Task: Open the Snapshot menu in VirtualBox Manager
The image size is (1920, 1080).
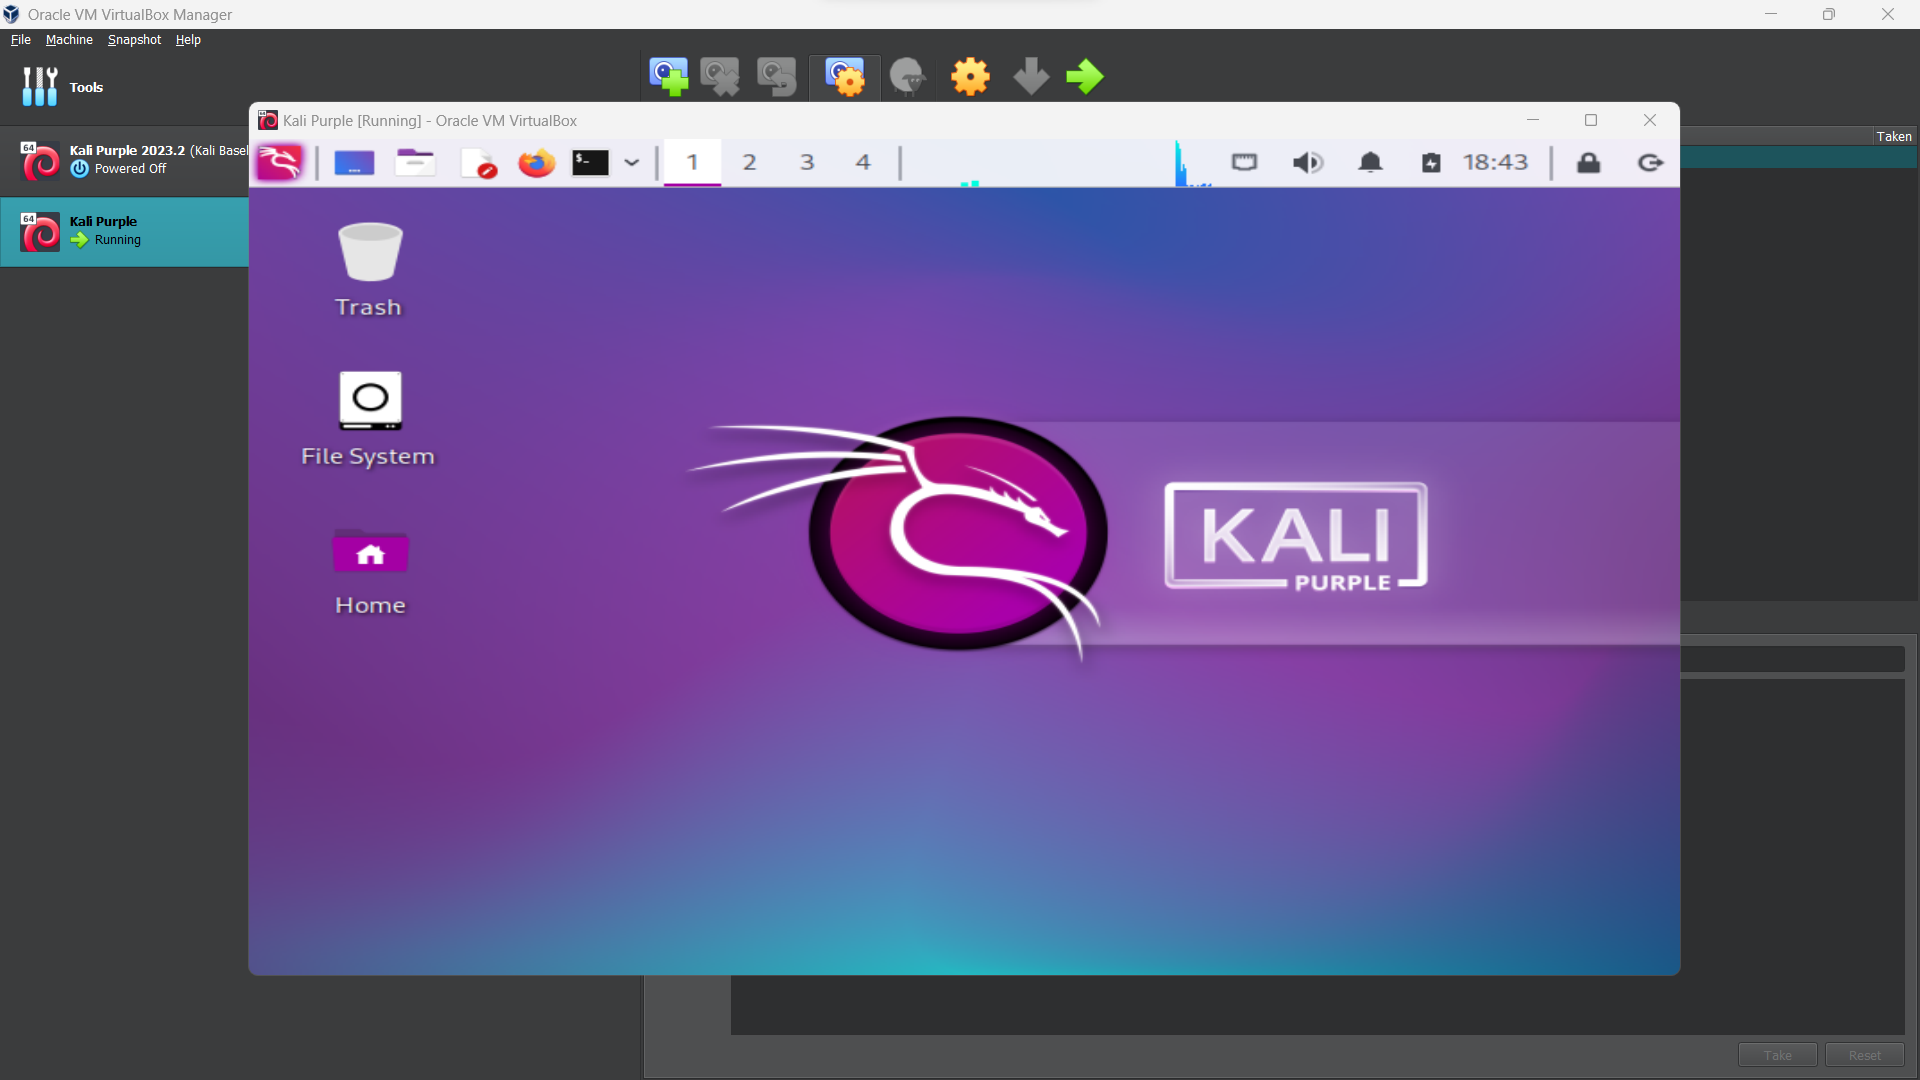Action: pyautogui.click(x=134, y=40)
